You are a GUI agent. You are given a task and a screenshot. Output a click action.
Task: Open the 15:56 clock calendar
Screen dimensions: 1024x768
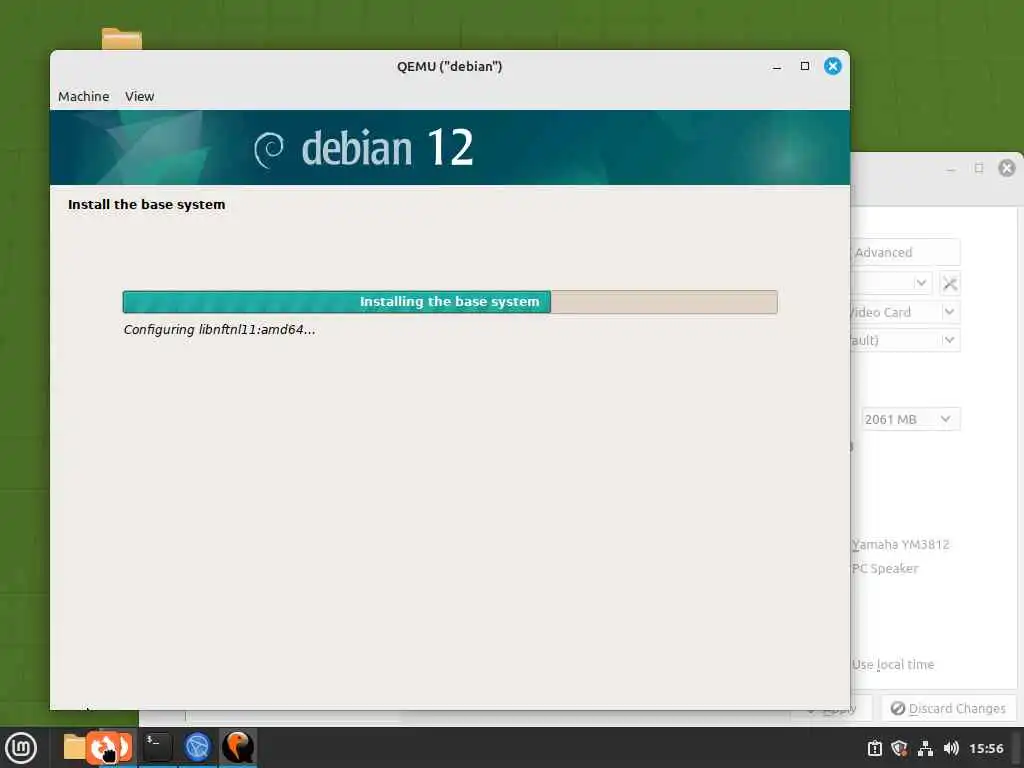(986, 748)
